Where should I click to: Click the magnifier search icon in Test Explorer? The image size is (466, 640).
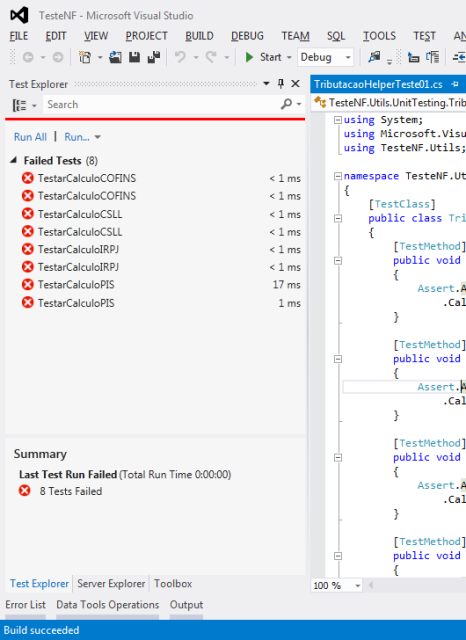coord(286,104)
